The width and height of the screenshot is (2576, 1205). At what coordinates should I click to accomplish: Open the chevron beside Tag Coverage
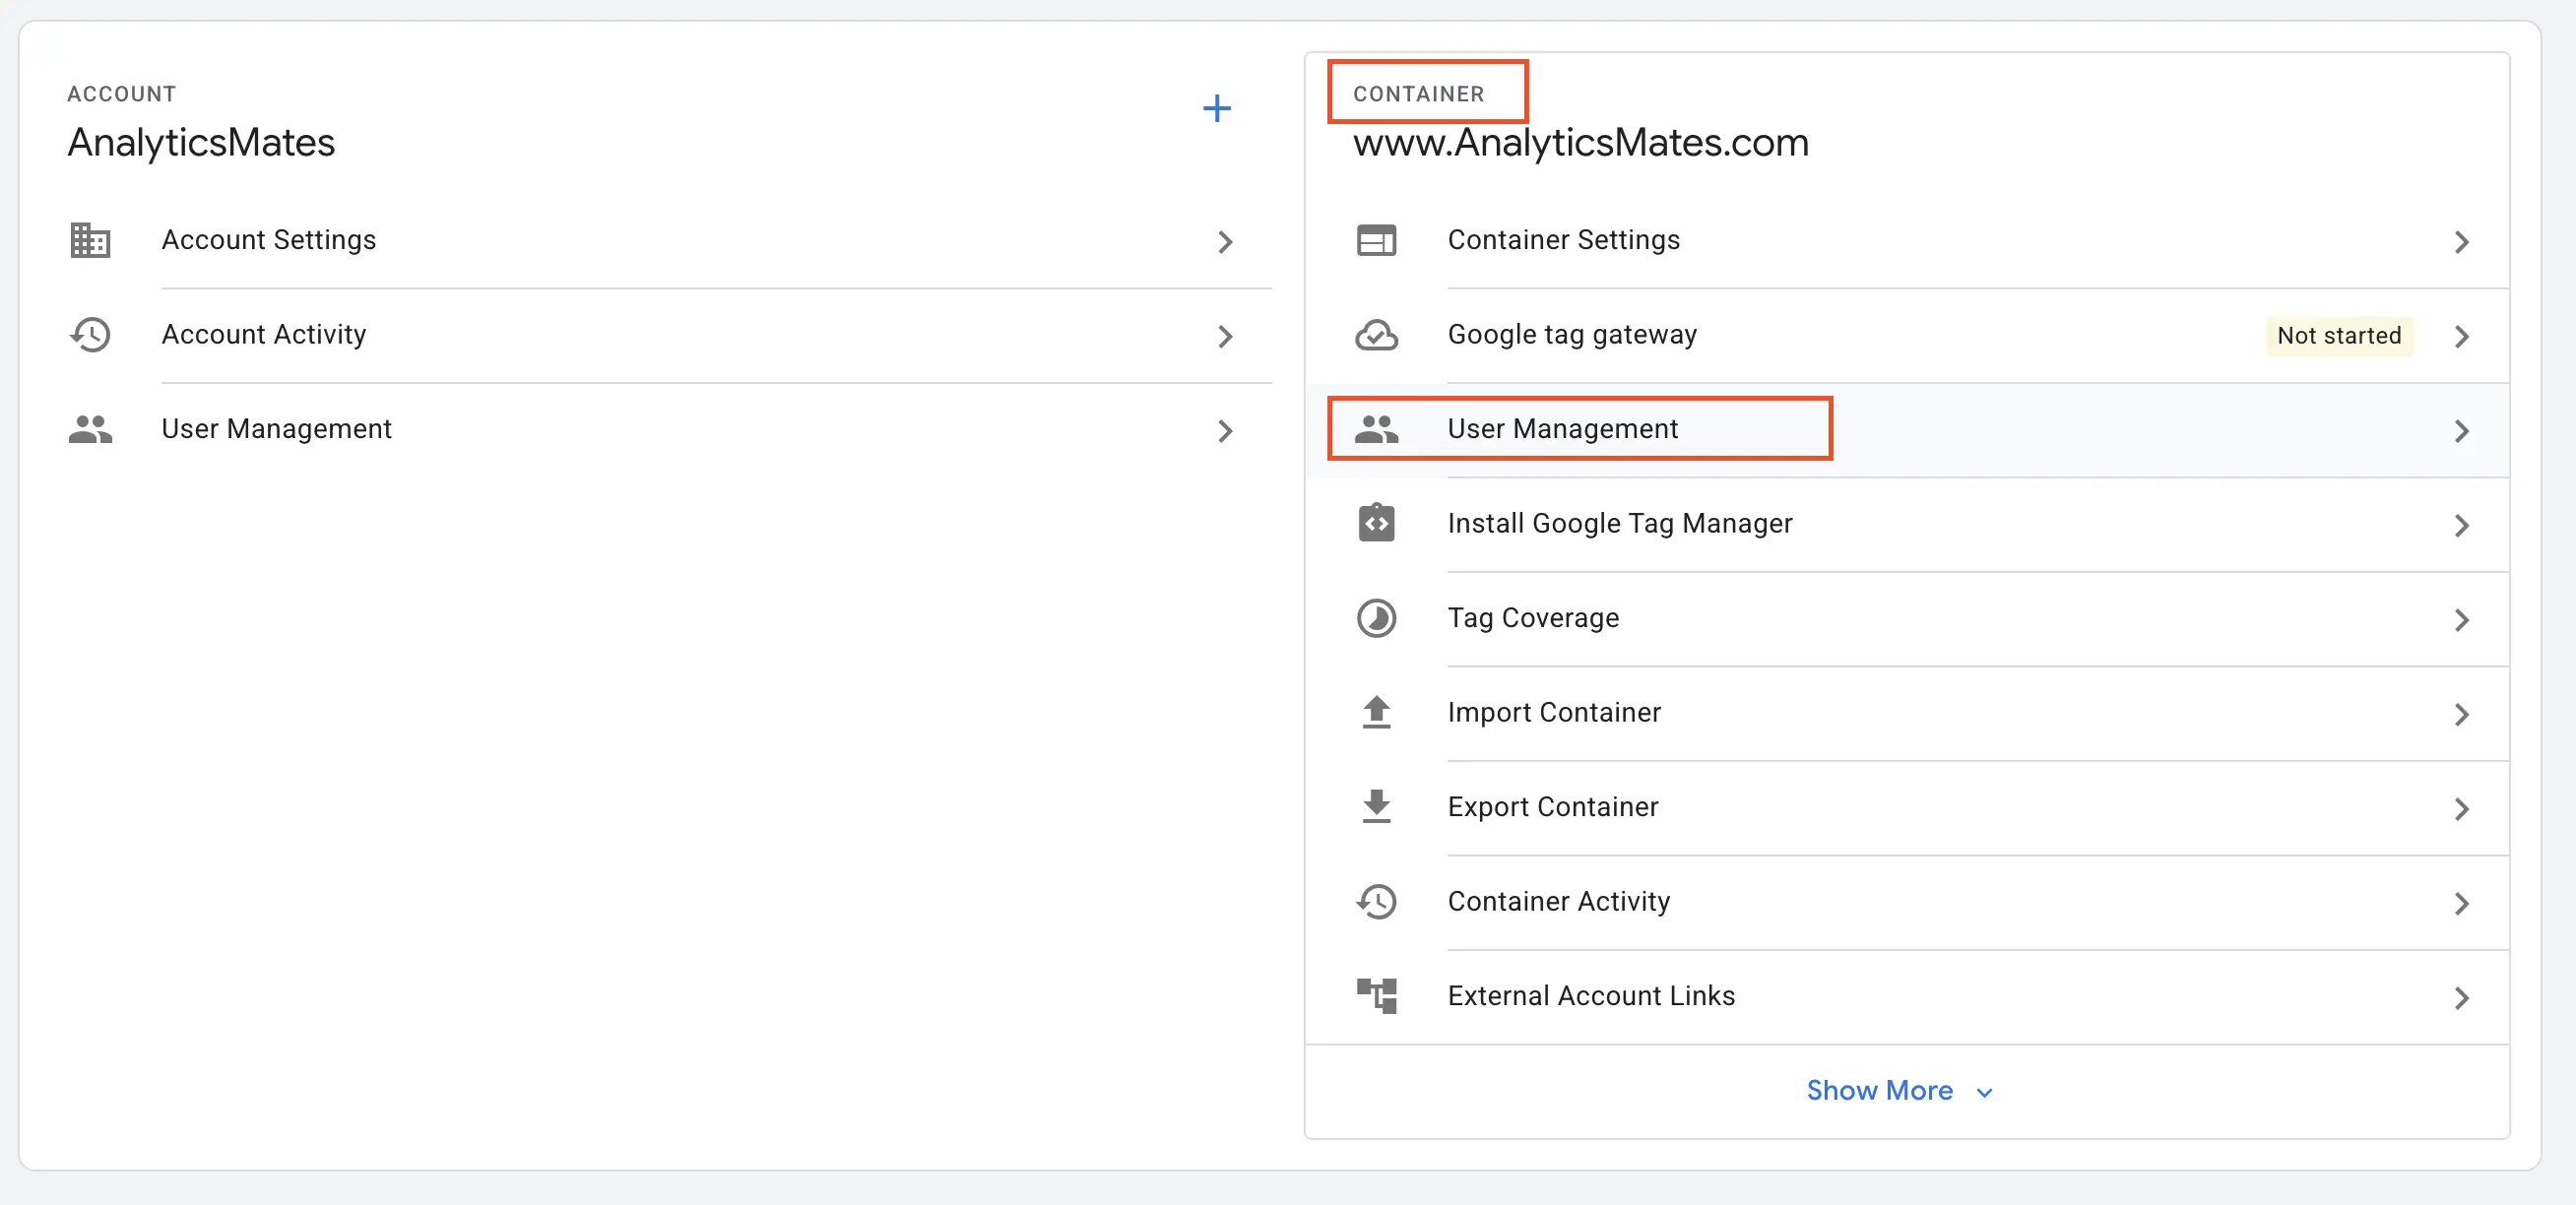2461,620
